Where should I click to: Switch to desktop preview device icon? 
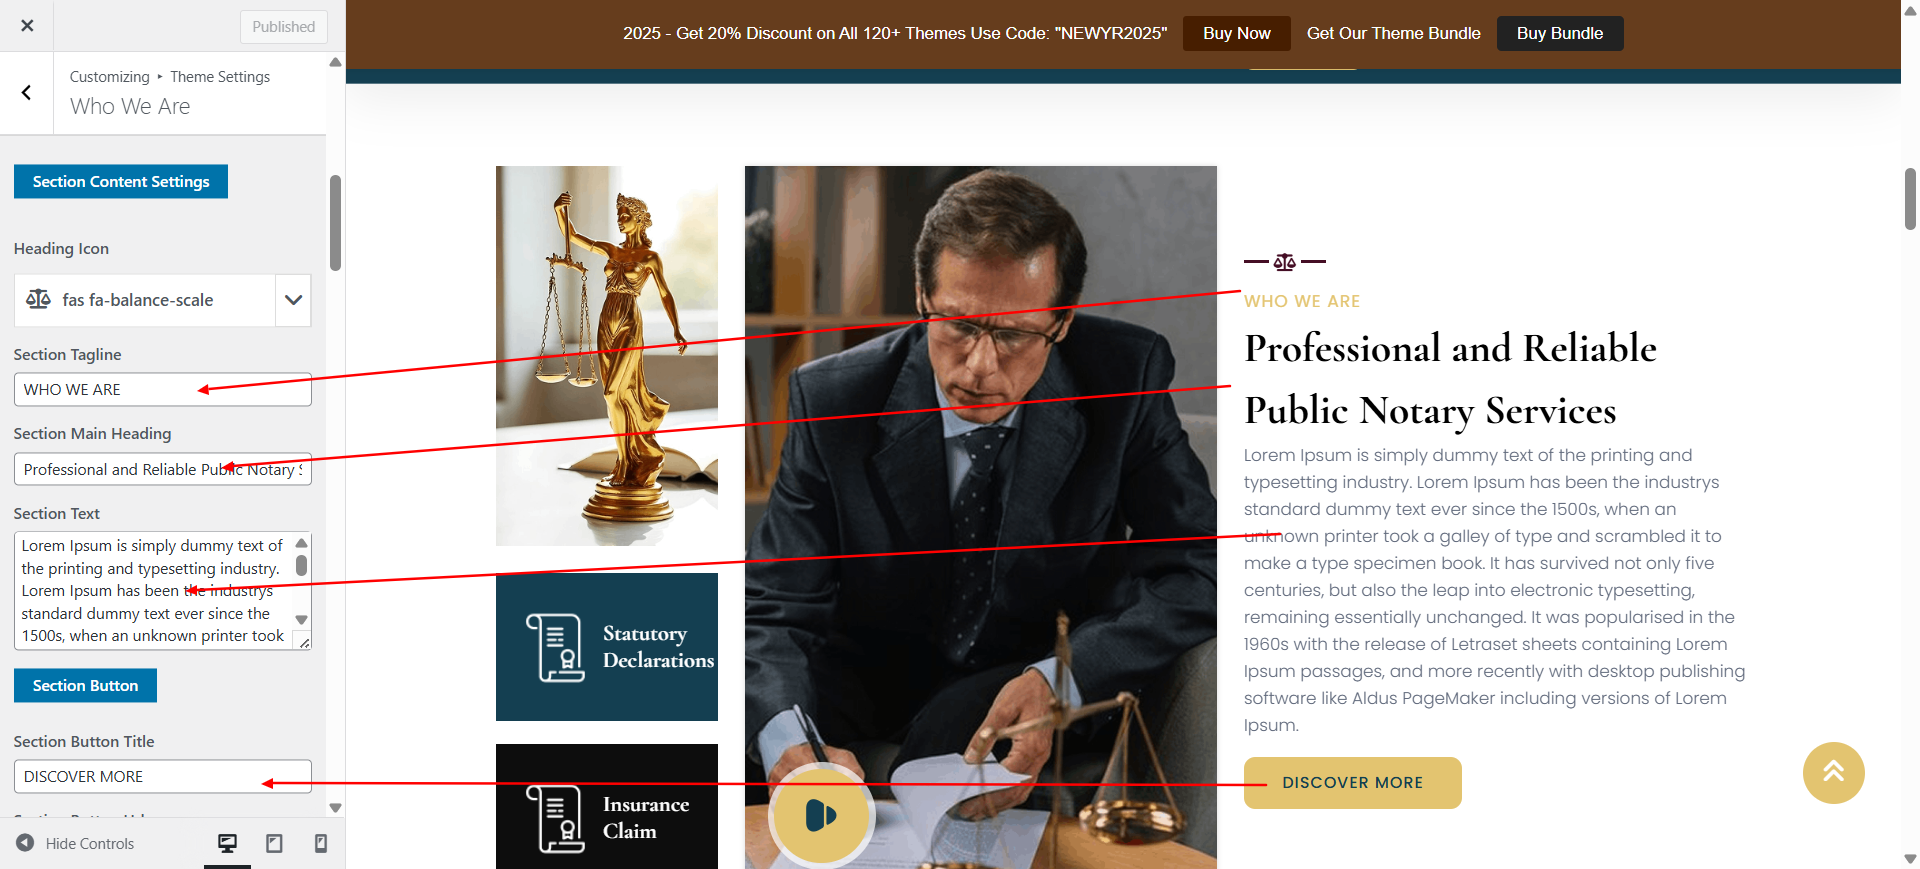(x=228, y=844)
